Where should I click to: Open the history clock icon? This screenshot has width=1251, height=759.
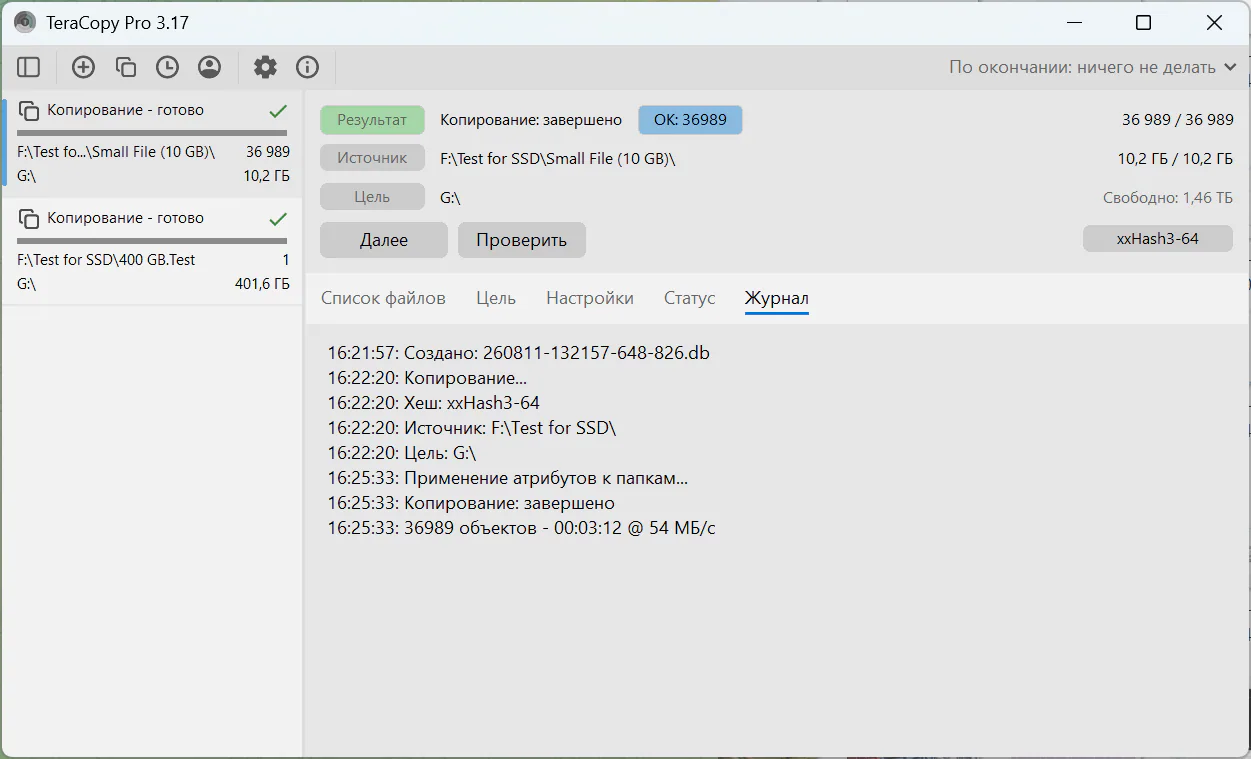click(167, 67)
